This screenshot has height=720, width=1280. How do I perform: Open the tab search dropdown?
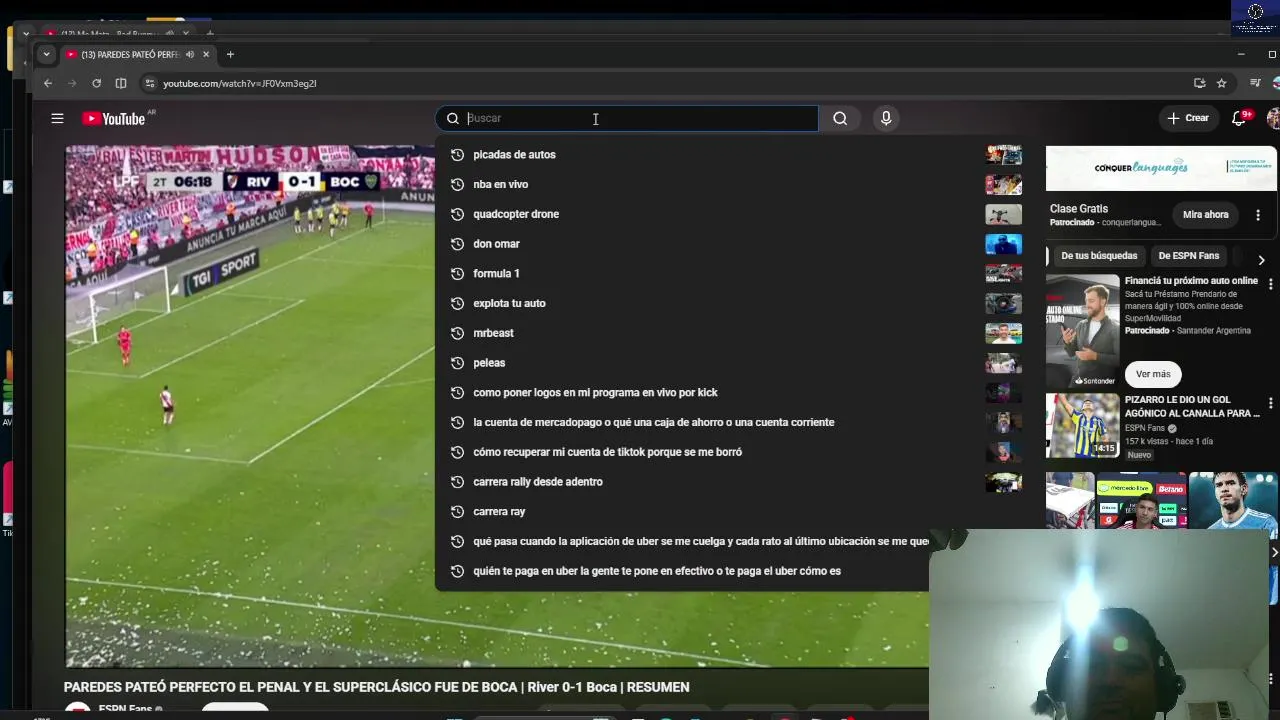click(46, 54)
